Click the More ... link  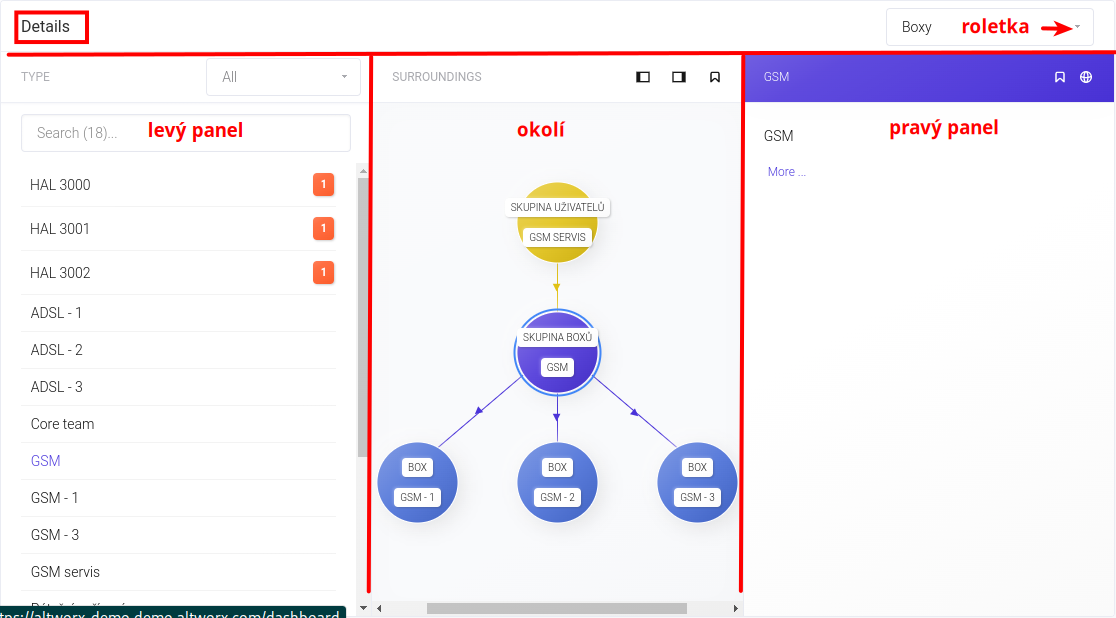click(x=786, y=172)
